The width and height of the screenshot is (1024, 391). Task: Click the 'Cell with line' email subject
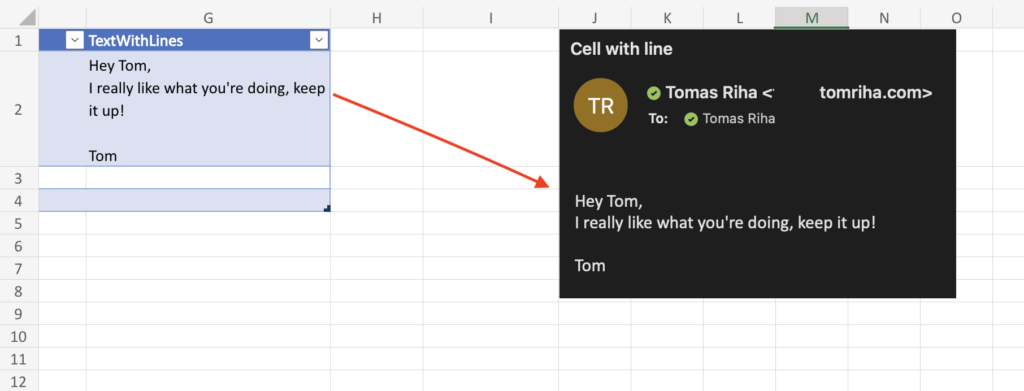click(x=621, y=49)
